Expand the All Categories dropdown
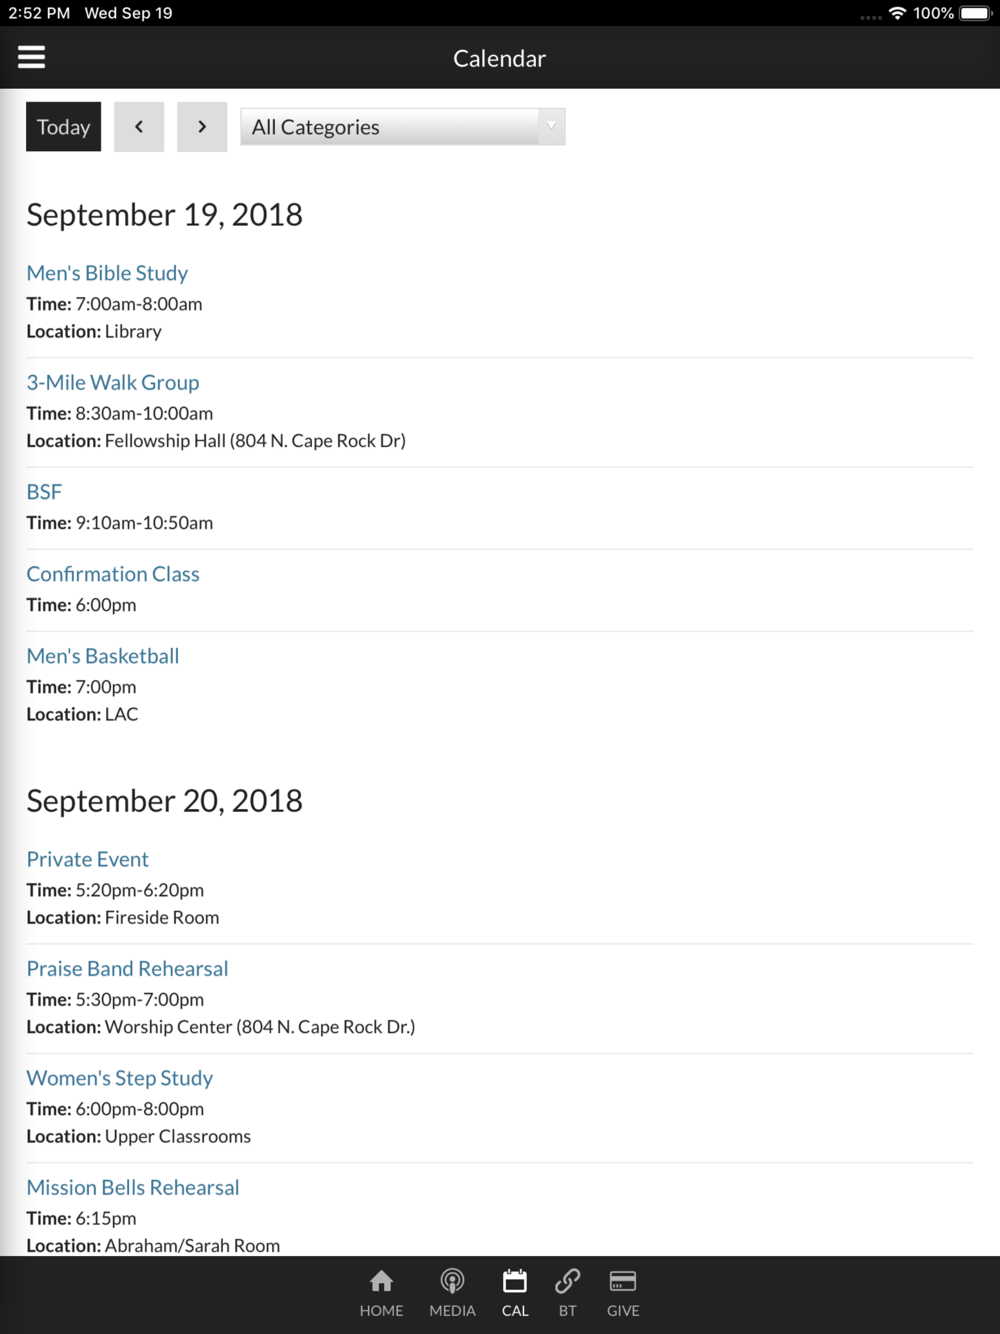 403,127
